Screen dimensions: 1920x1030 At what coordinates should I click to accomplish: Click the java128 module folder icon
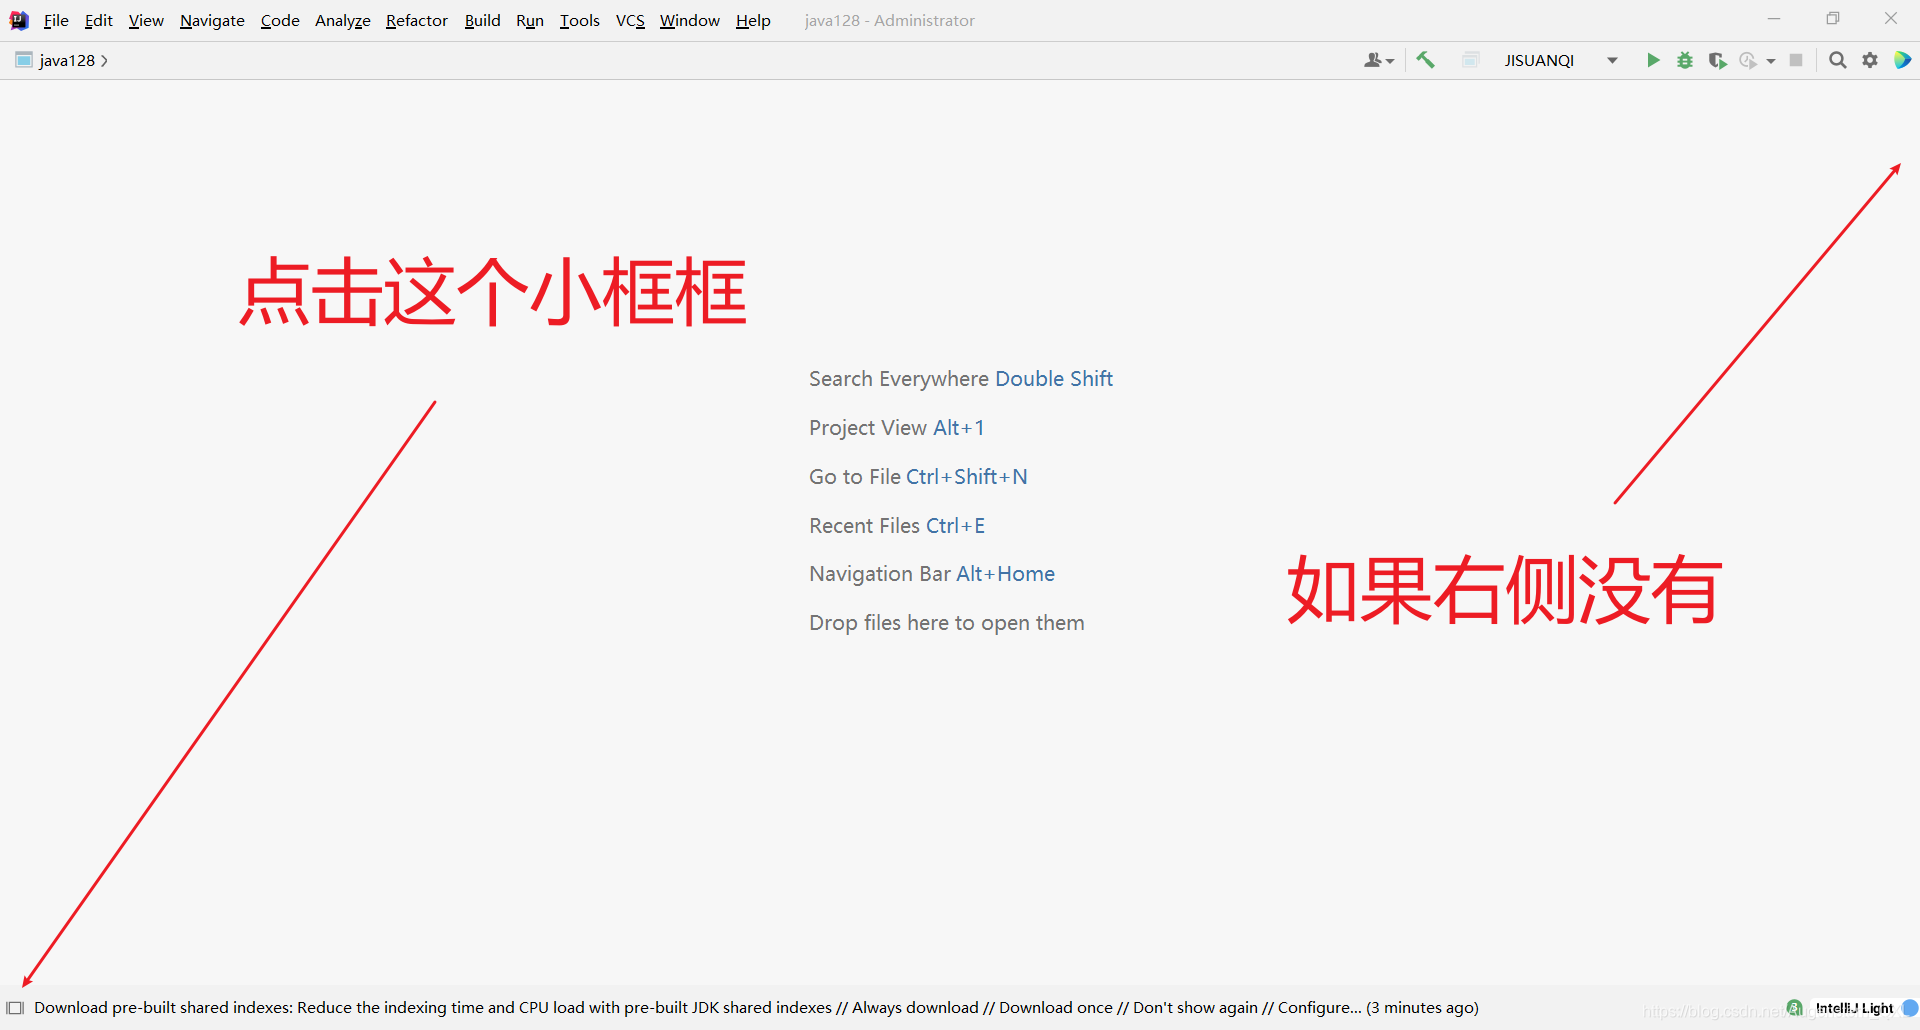pyautogui.click(x=24, y=60)
